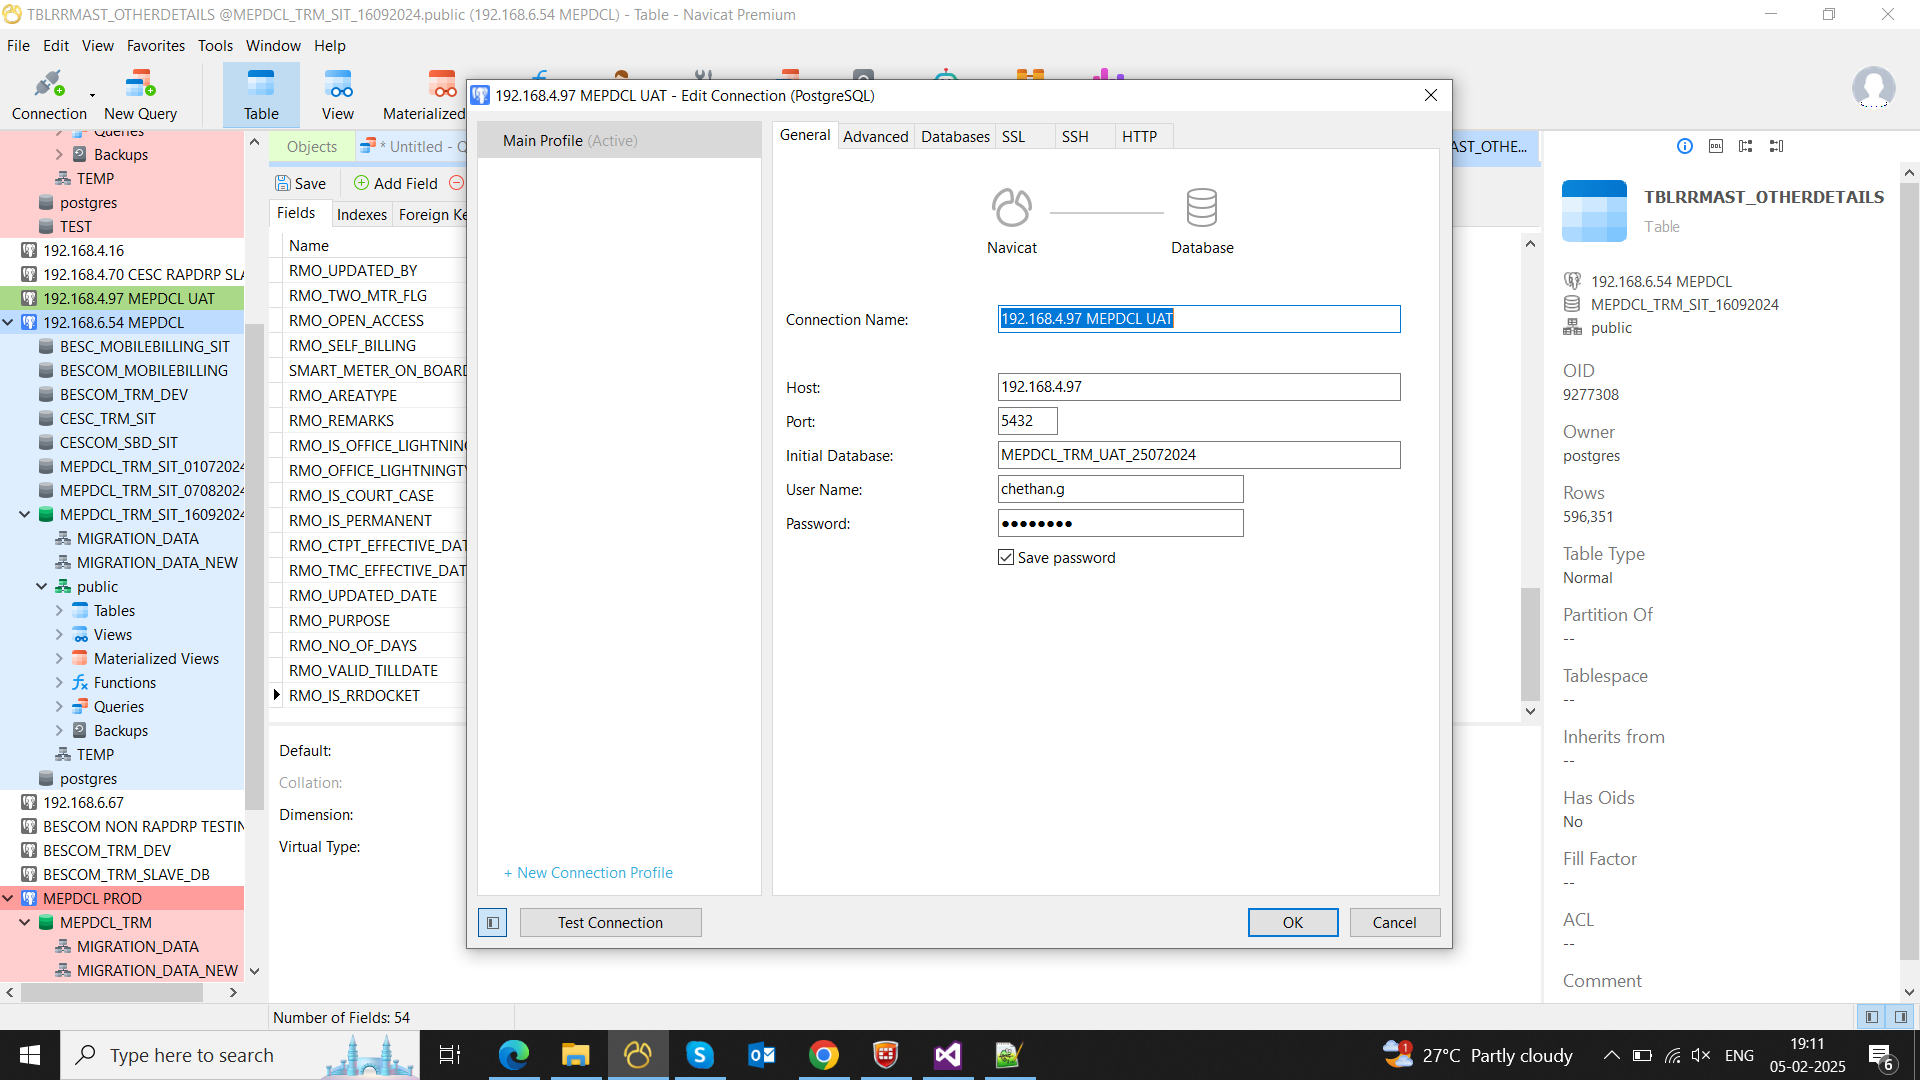
Task: Open New Query from toolbar
Action: click(140, 95)
